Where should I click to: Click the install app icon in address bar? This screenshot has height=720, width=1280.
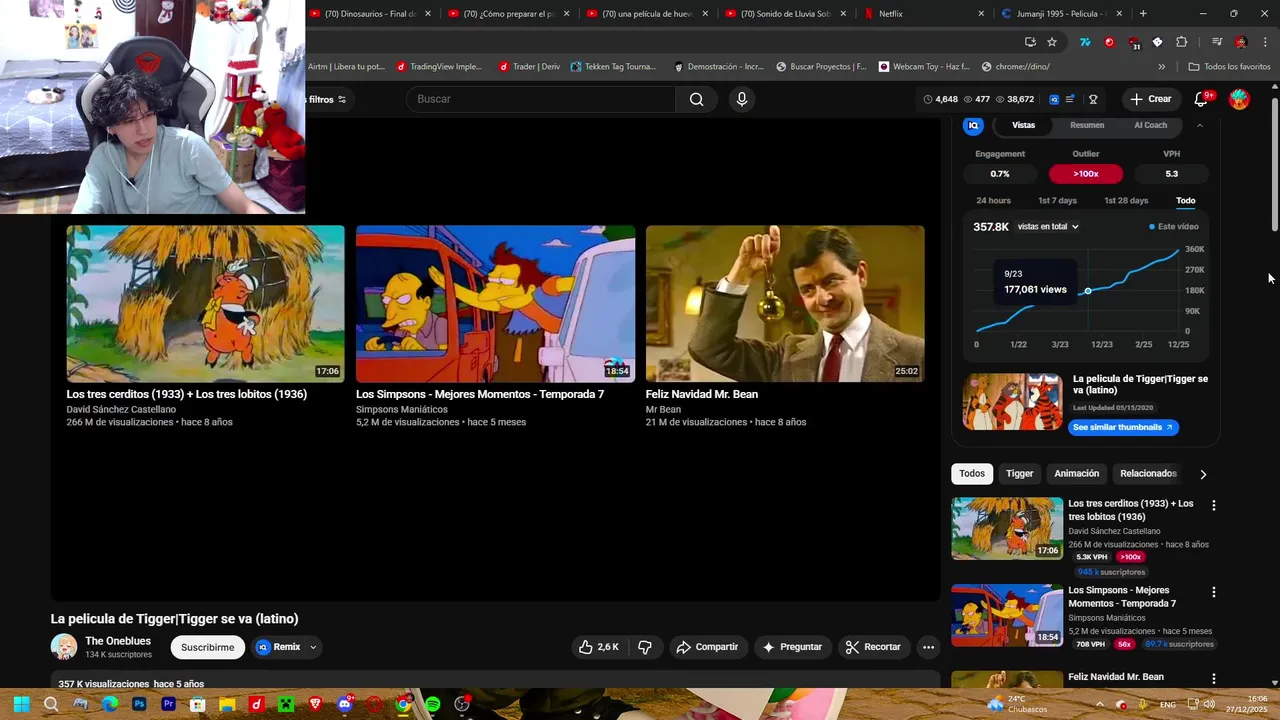click(1030, 42)
